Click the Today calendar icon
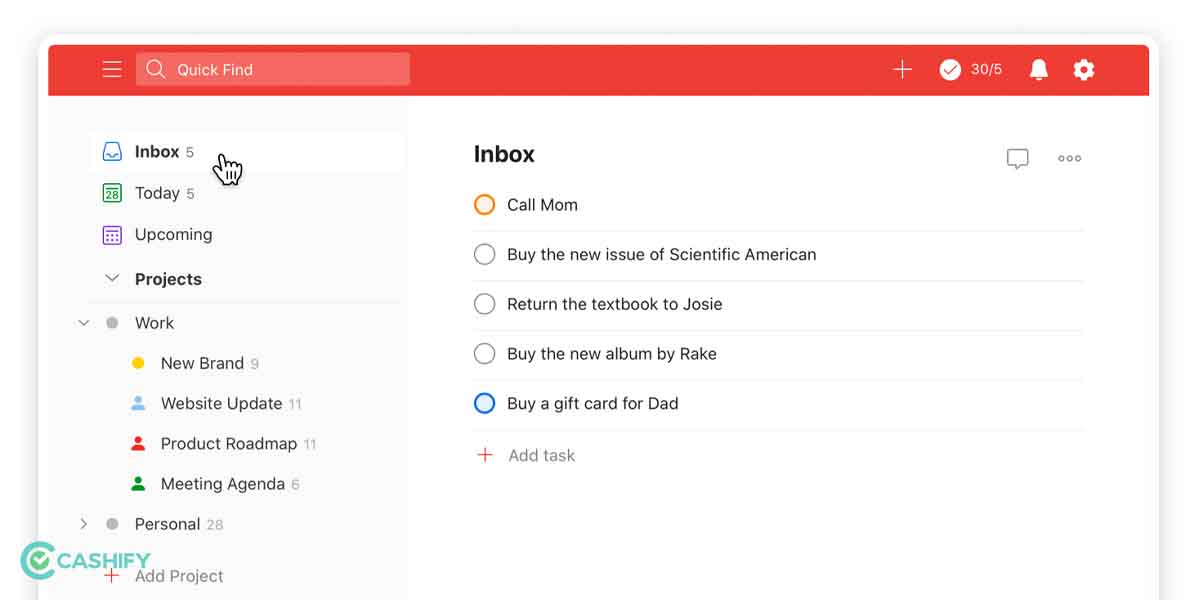This screenshot has height=600, width=1200. [112, 193]
